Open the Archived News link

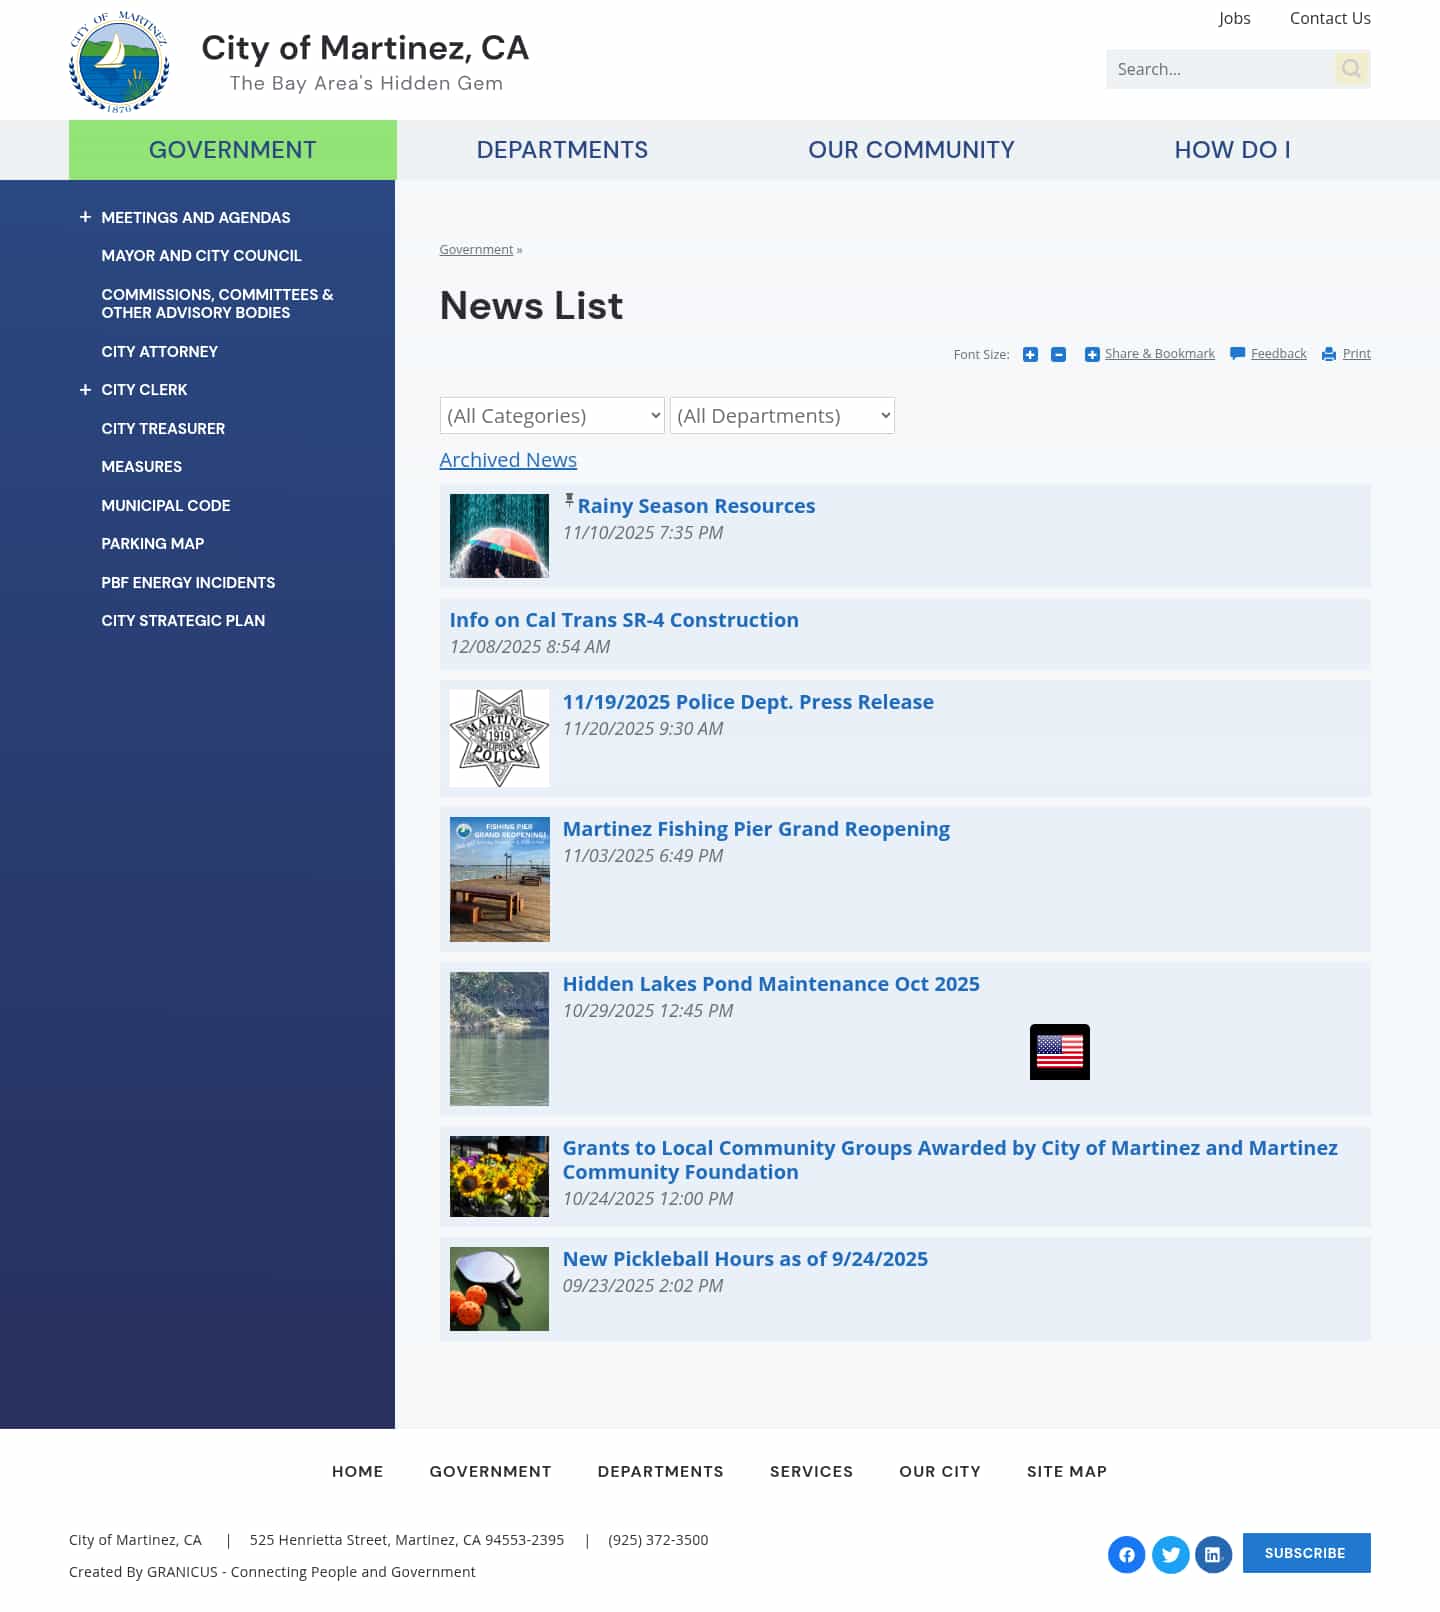point(508,460)
